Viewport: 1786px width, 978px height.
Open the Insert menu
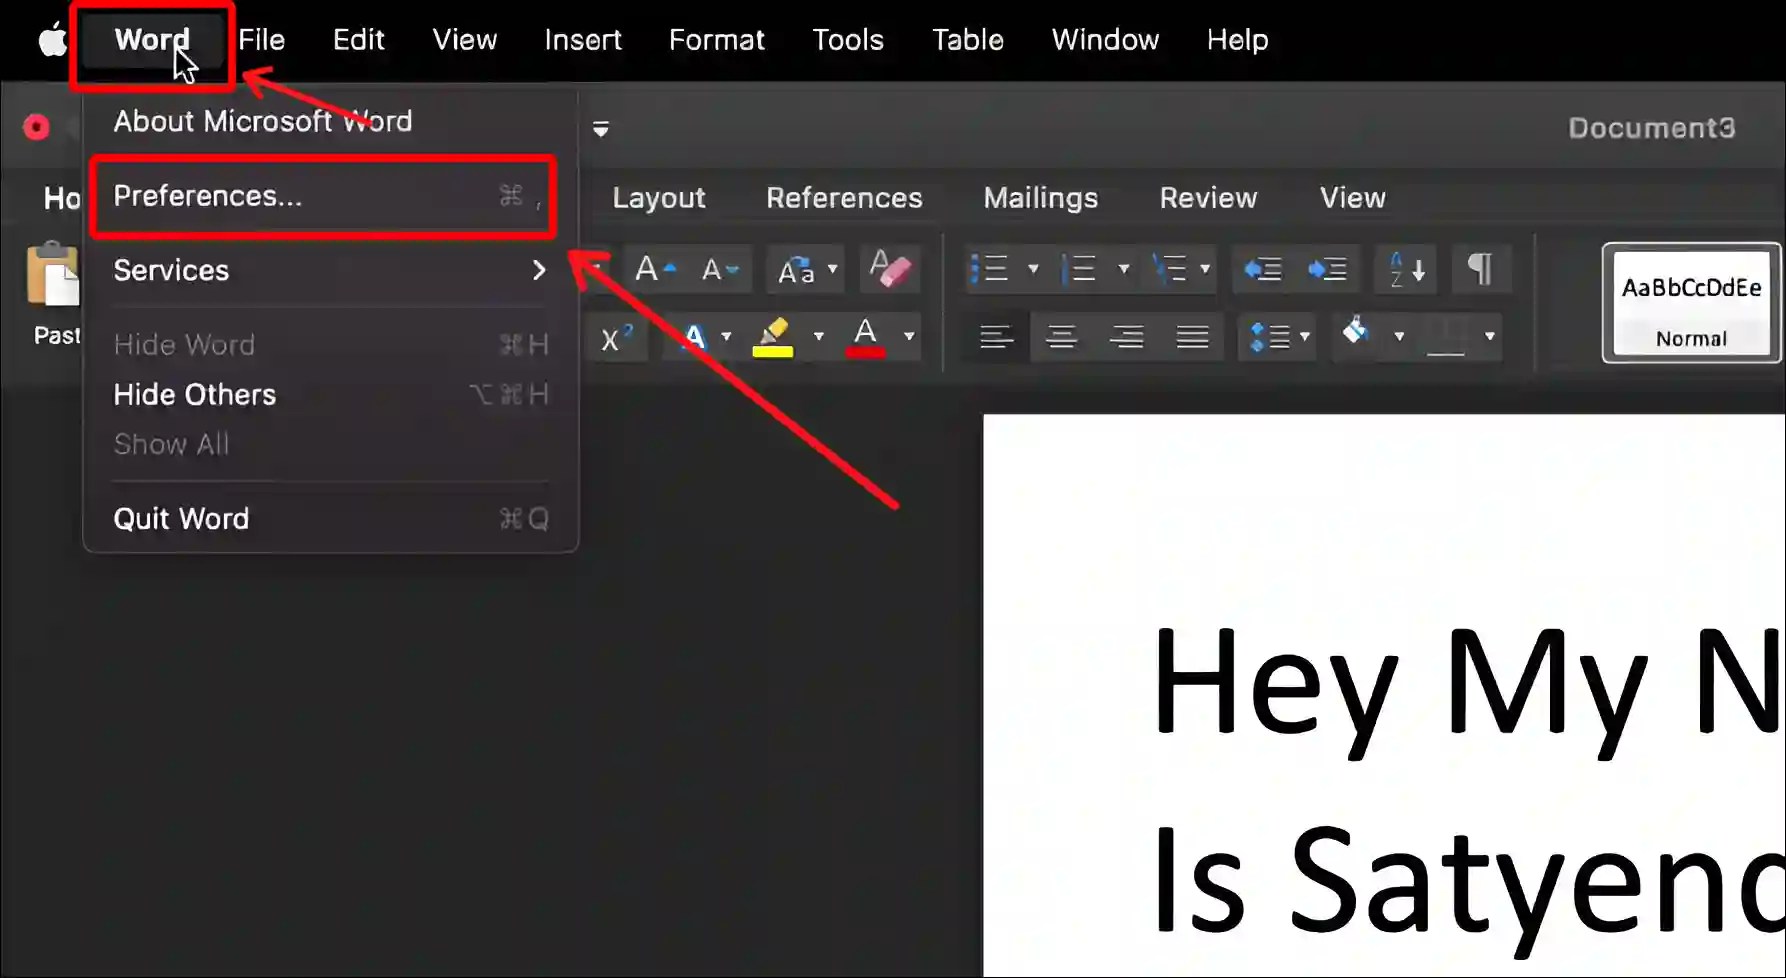coord(583,40)
